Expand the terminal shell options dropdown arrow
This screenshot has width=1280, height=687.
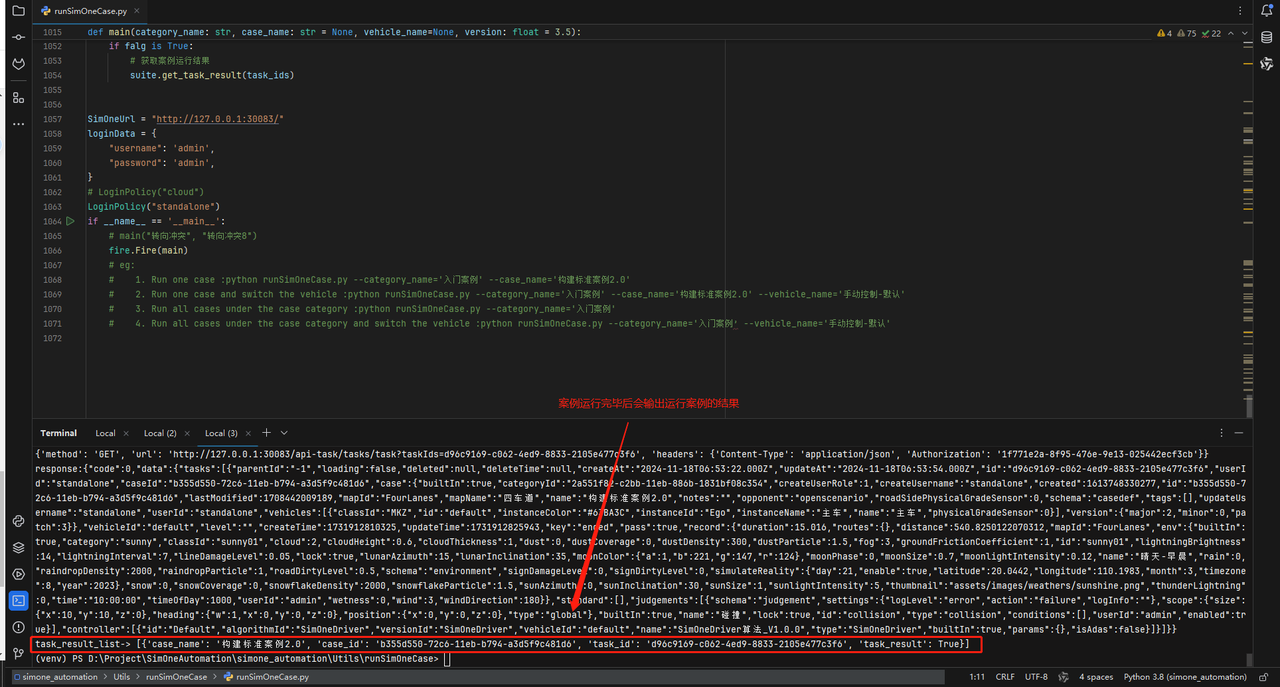[x=284, y=433]
